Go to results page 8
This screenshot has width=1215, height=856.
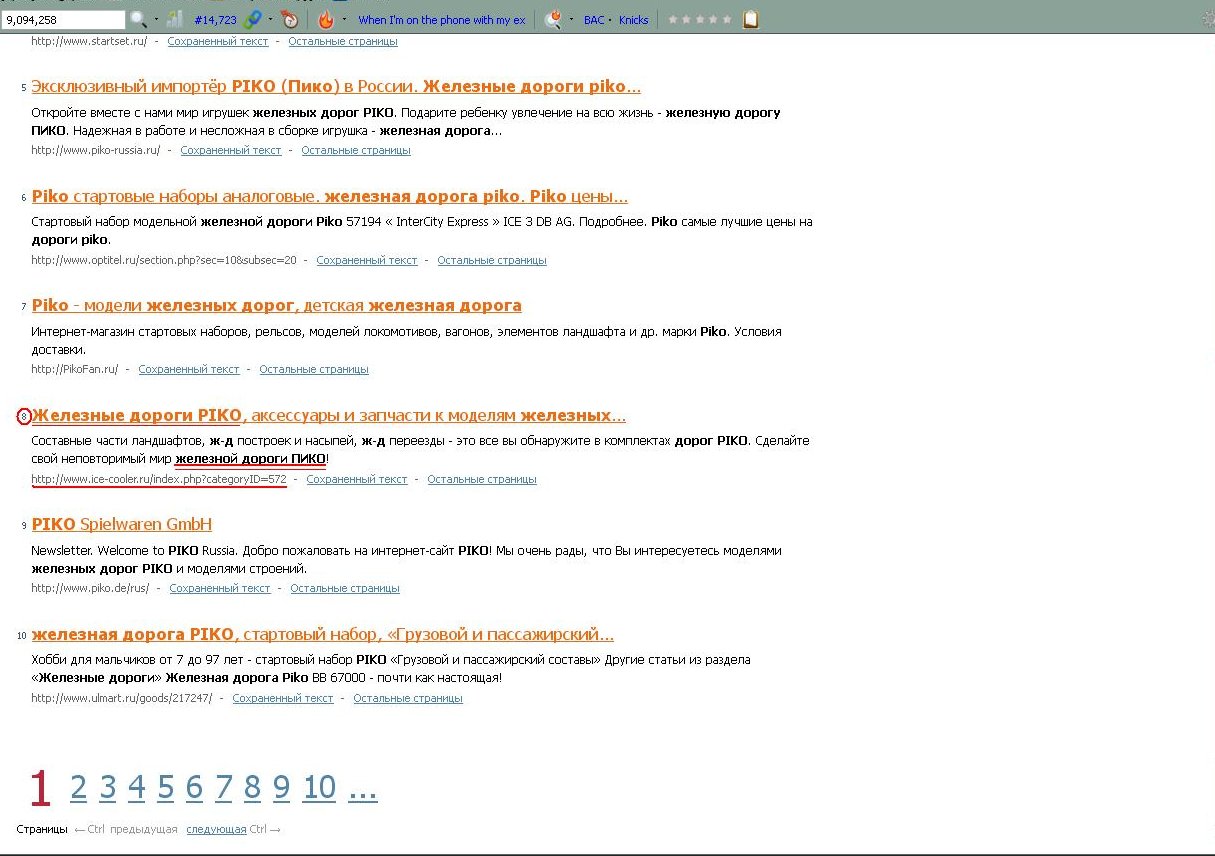tap(252, 788)
